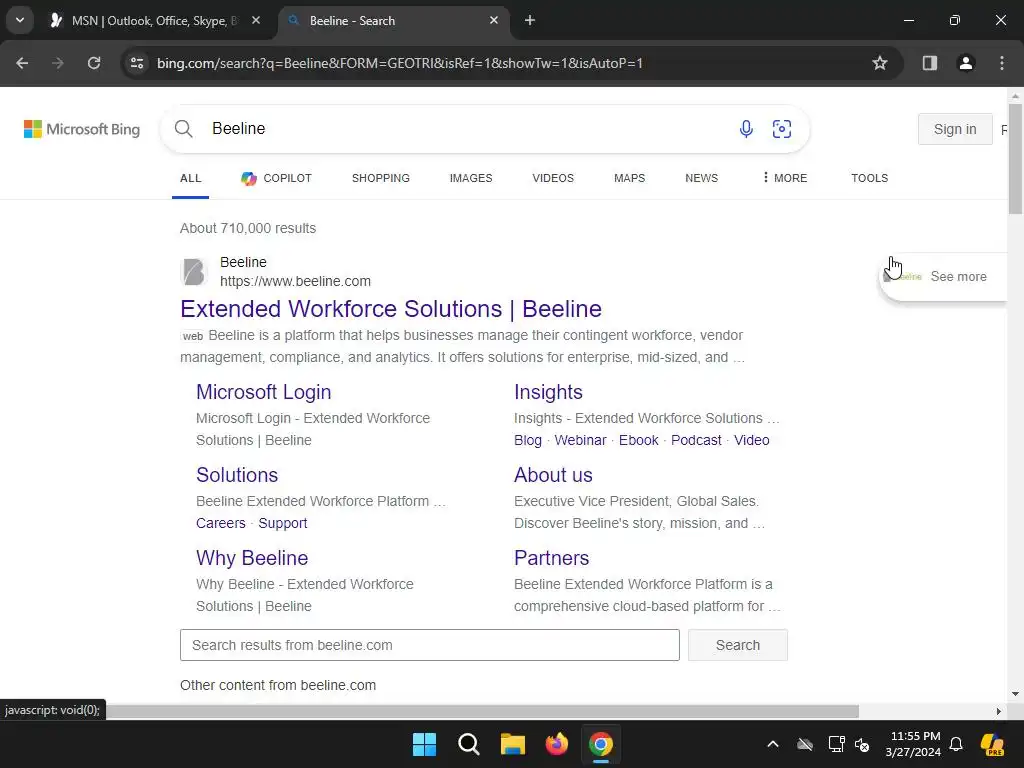Open the Insights sitelink
Screen dimensions: 1024x768
click(x=548, y=392)
